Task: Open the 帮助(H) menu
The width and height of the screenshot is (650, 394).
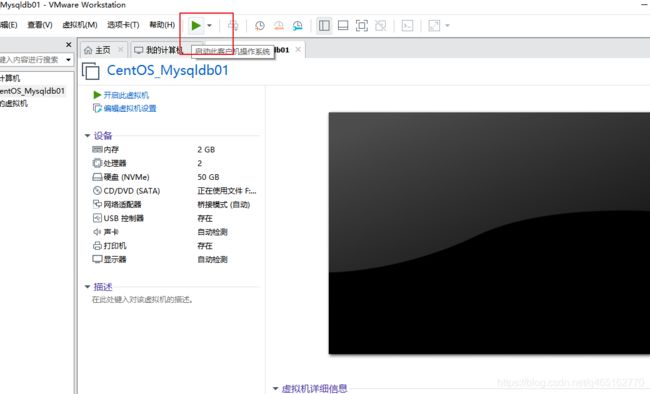Action: pos(162,25)
